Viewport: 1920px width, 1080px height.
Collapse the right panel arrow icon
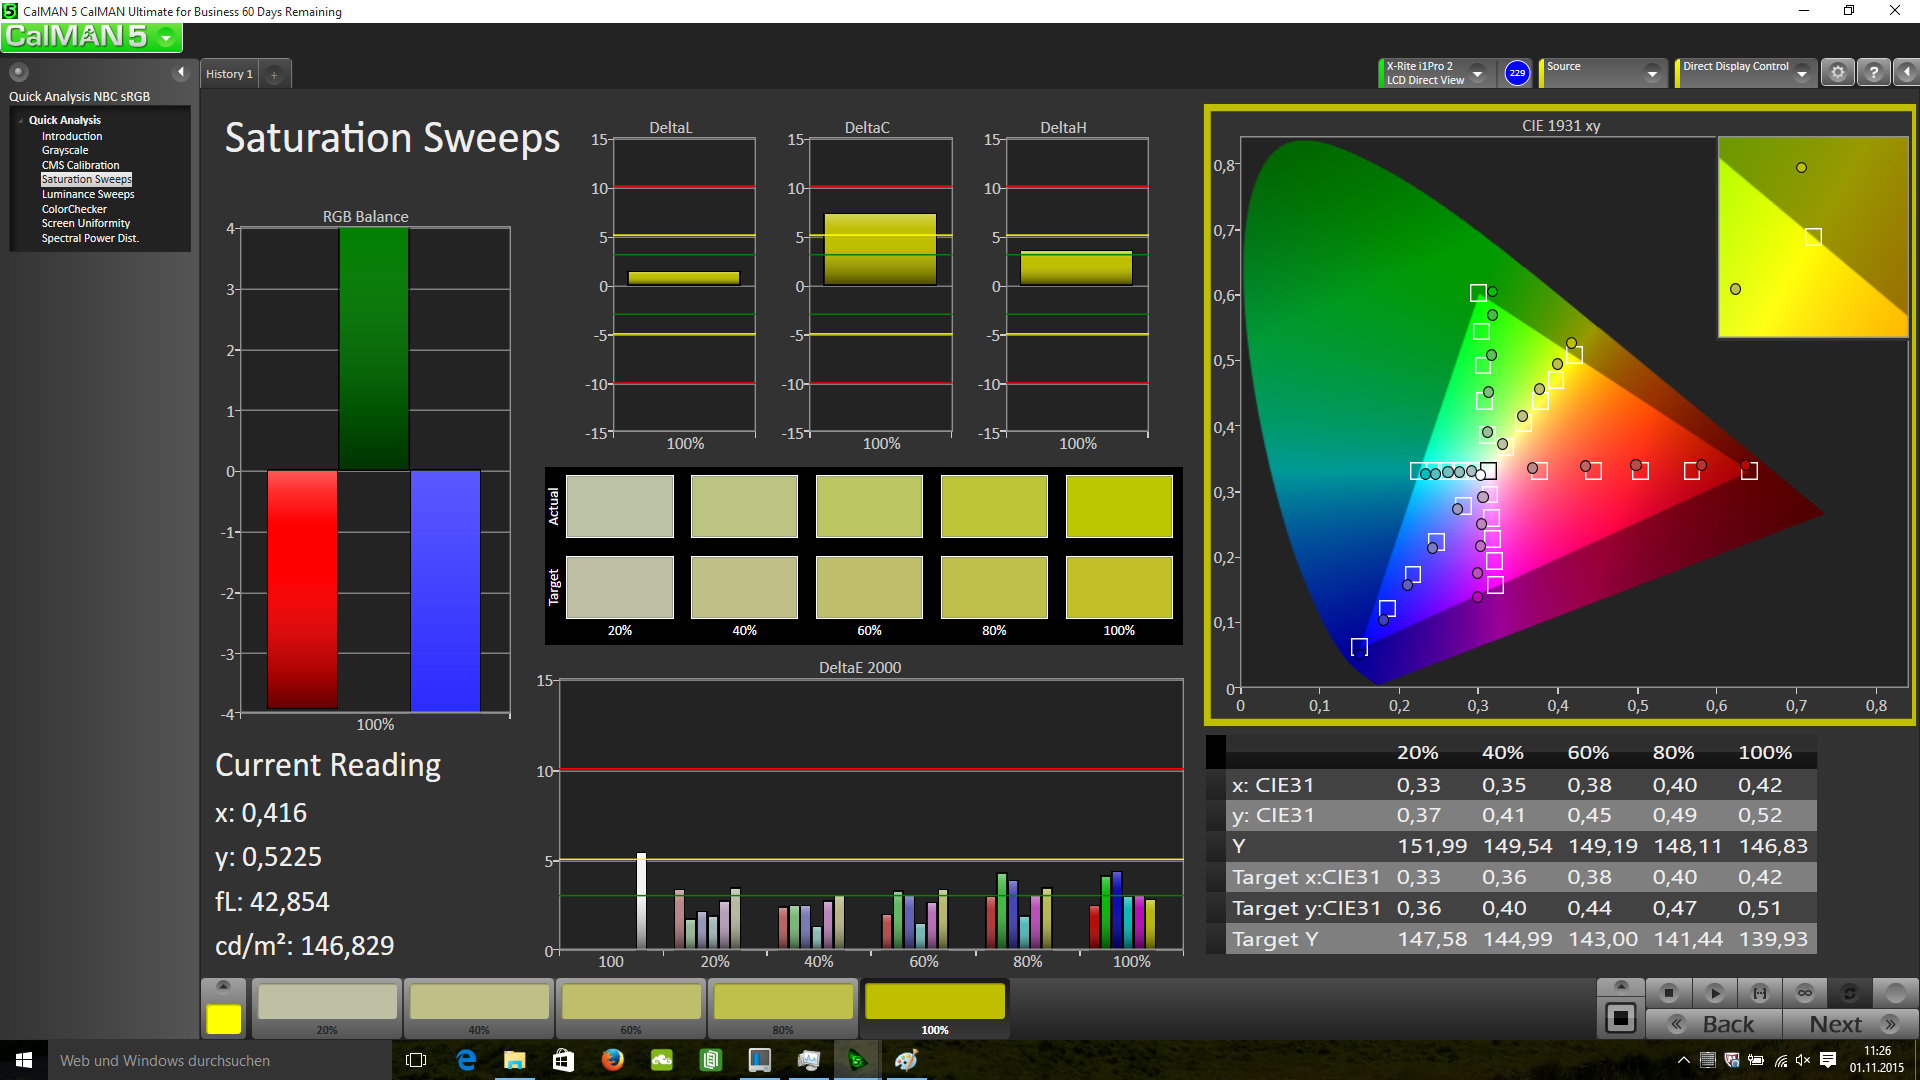point(1906,73)
